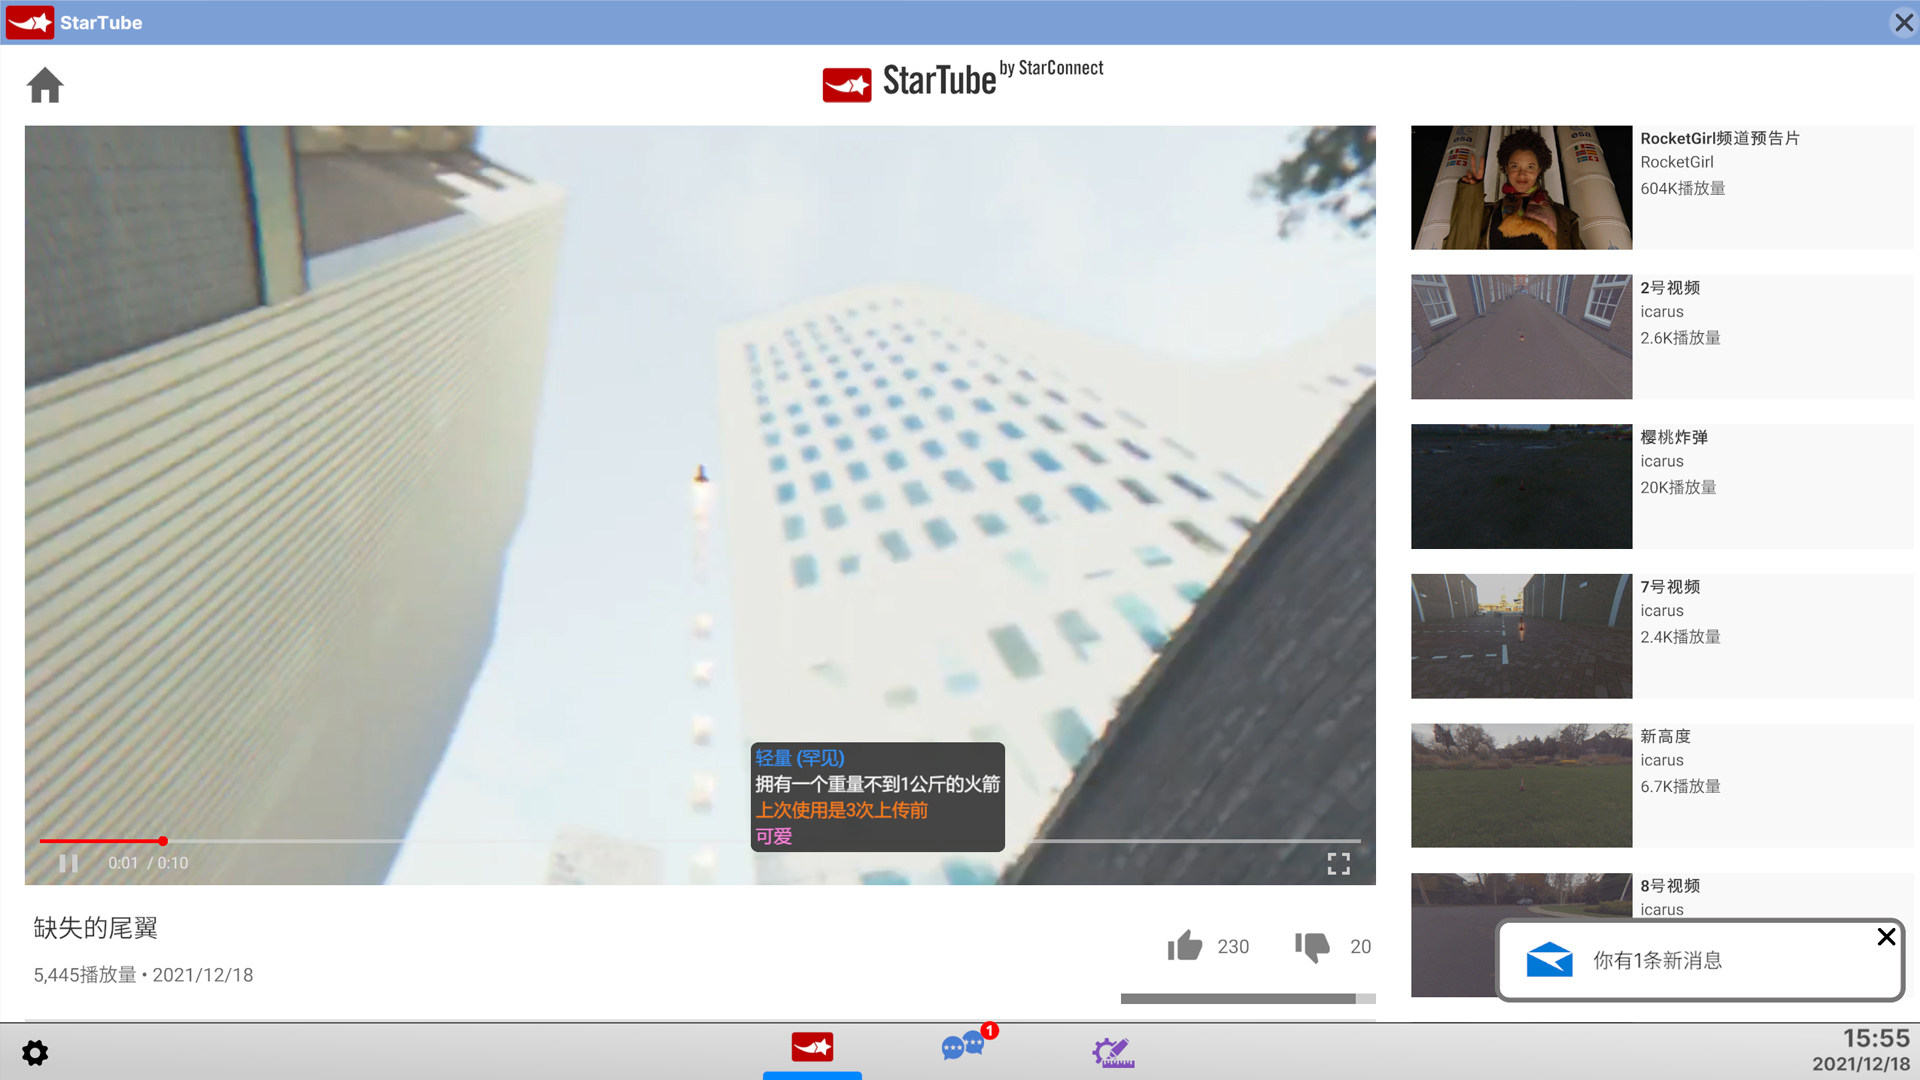Open the 7号视频 thumbnail
Image resolution: width=1920 pixels, height=1080 pixels.
click(x=1521, y=636)
